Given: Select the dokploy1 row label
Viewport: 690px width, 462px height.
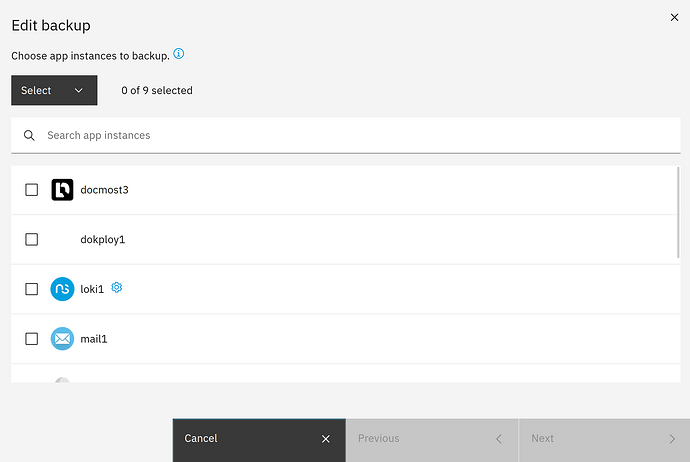Looking at the screenshot, I should click(x=103, y=239).
